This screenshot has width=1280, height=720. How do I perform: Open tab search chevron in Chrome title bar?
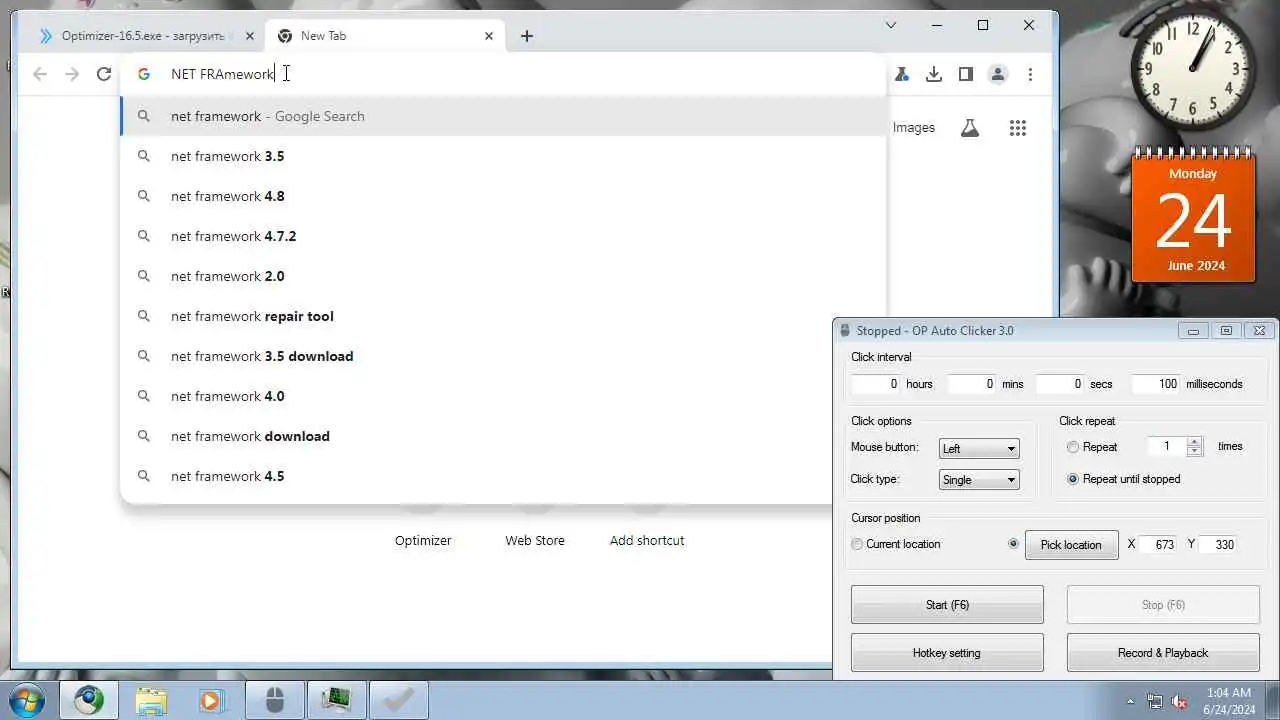click(891, 25)
